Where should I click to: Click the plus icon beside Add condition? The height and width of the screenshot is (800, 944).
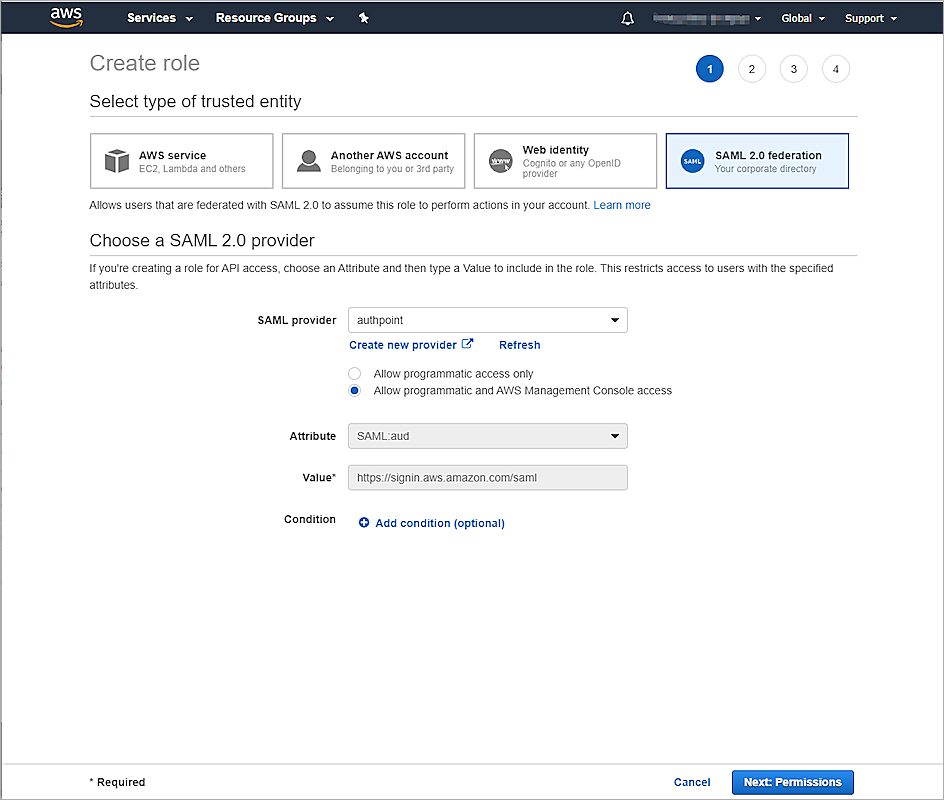click(x=364, y=523)
